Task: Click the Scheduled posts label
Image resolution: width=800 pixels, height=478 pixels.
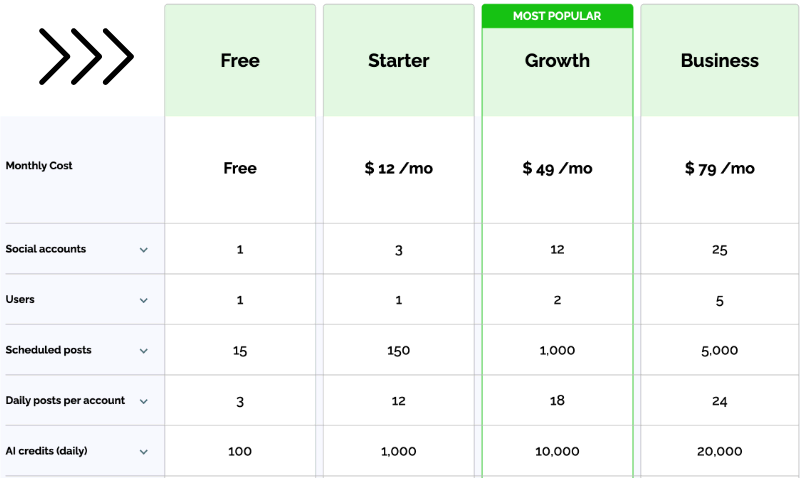Action: (x=48, y=350)
